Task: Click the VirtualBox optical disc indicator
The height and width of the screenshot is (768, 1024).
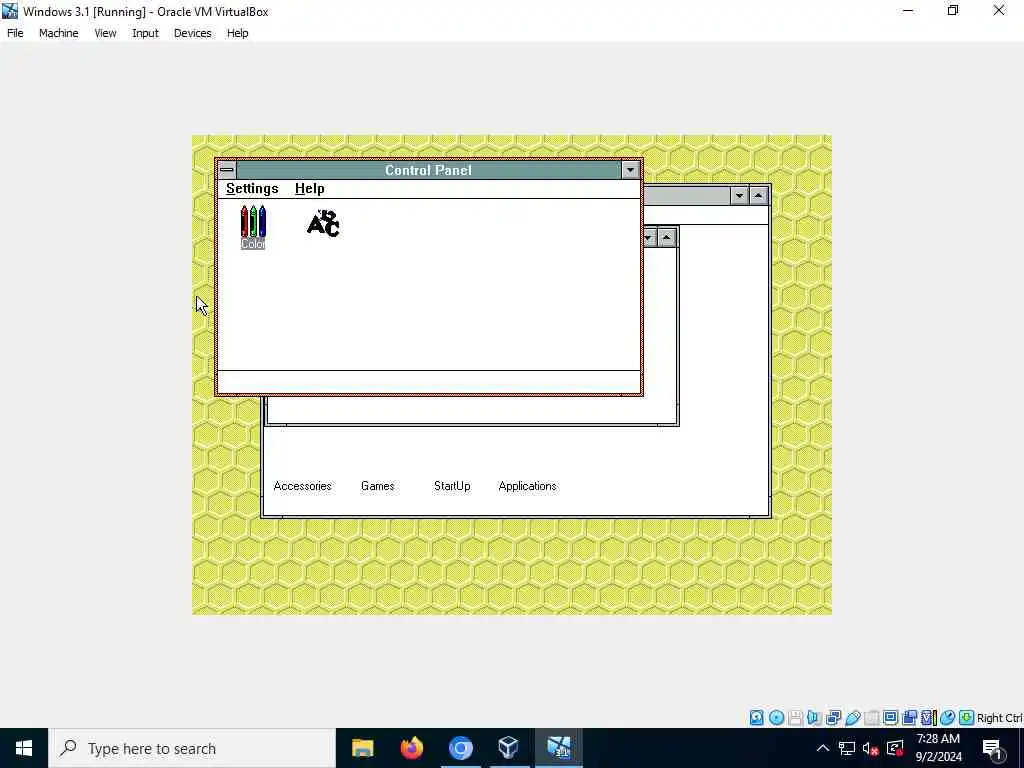Action: click(776, 718)
